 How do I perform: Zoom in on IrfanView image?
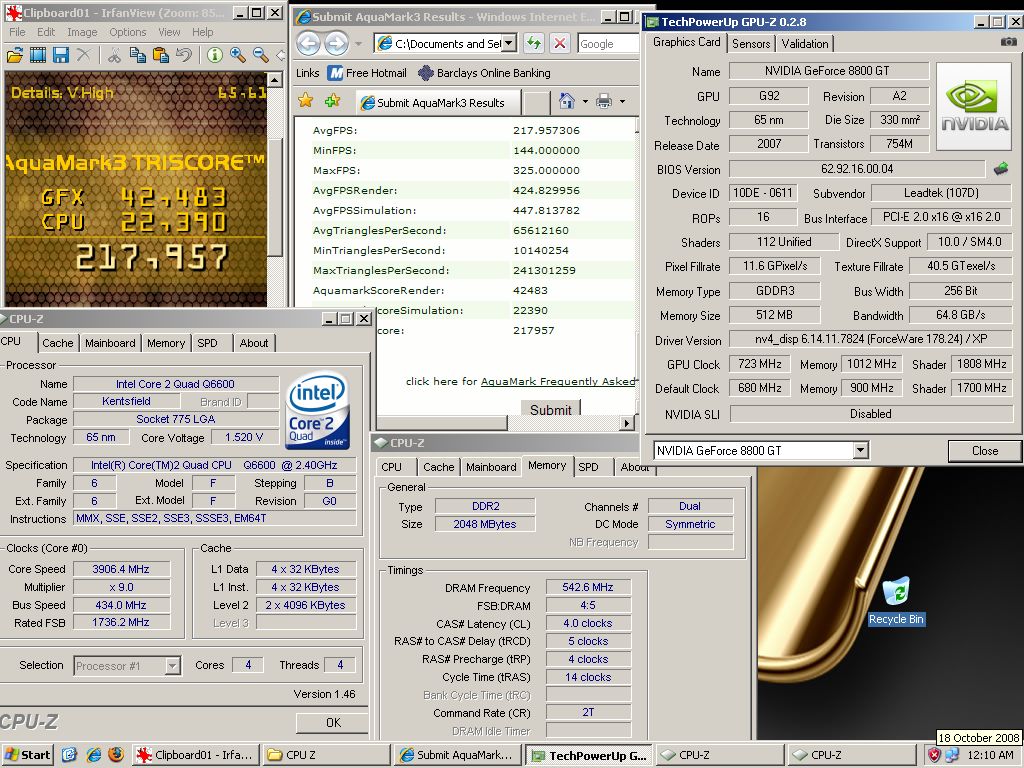tap(238, 55)
